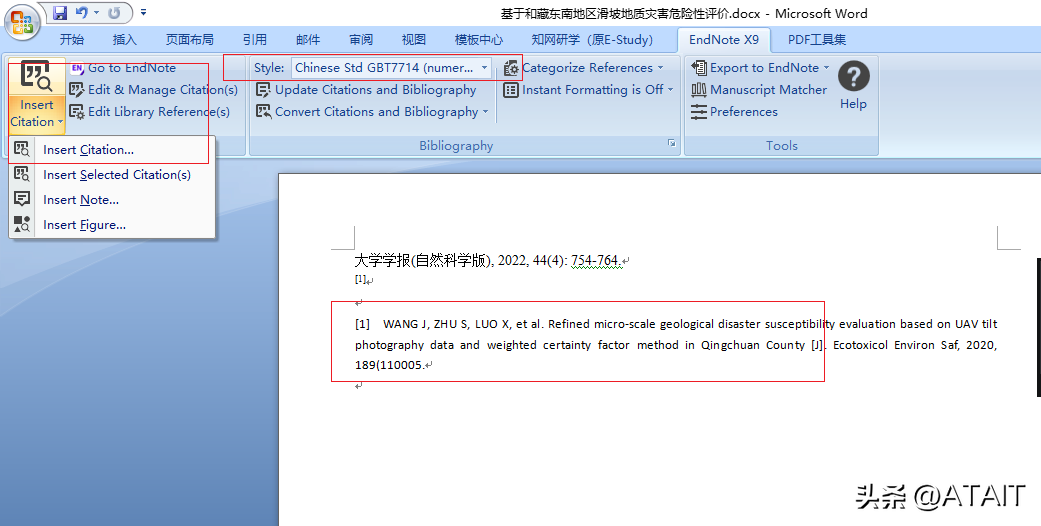
Task: Open the PDF工具集 tab
Action: click(x=817, y=40)
